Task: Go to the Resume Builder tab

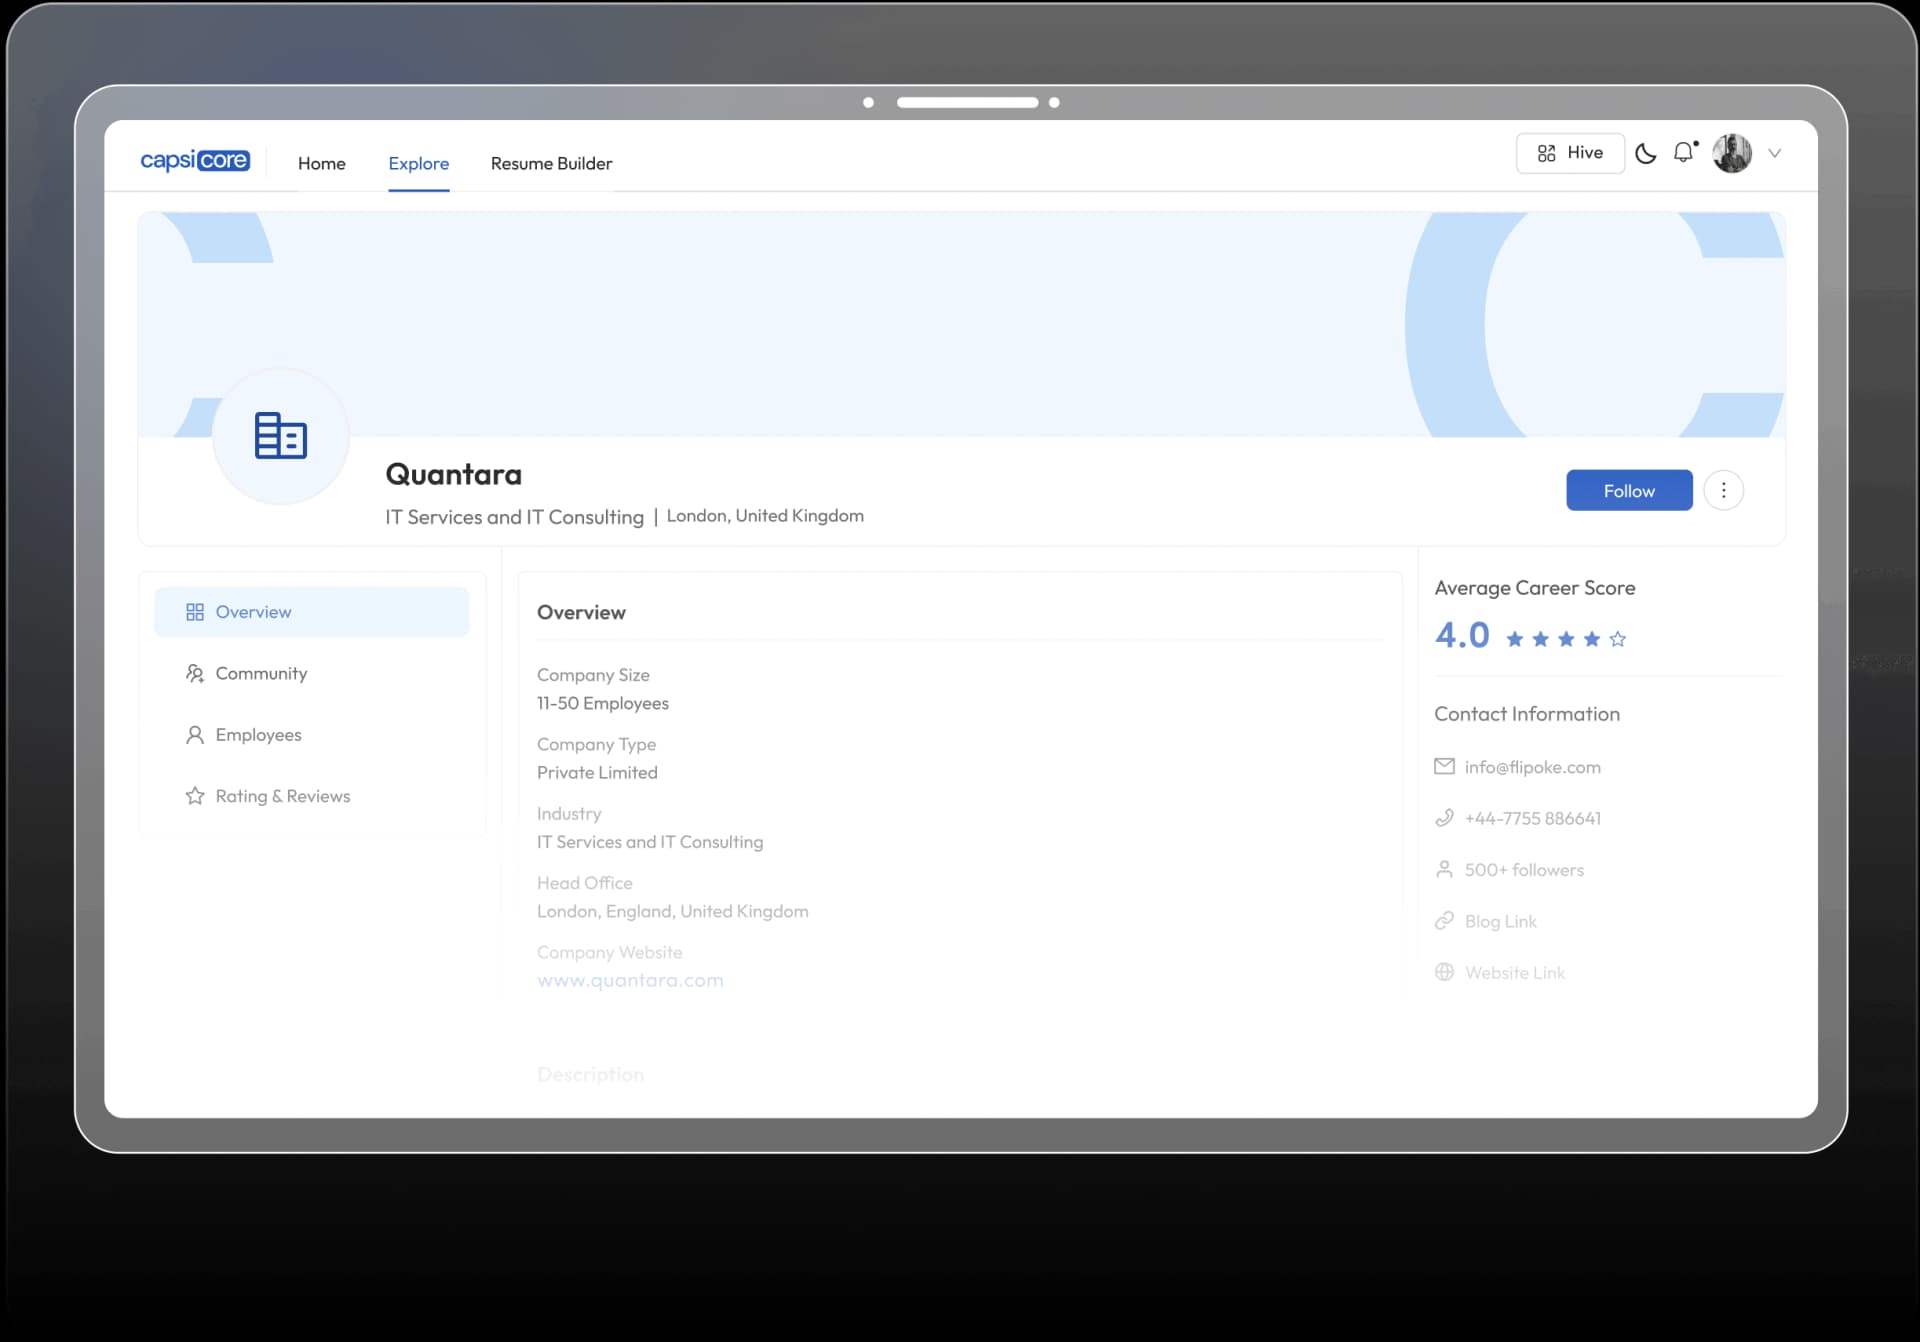Action: 551,163
